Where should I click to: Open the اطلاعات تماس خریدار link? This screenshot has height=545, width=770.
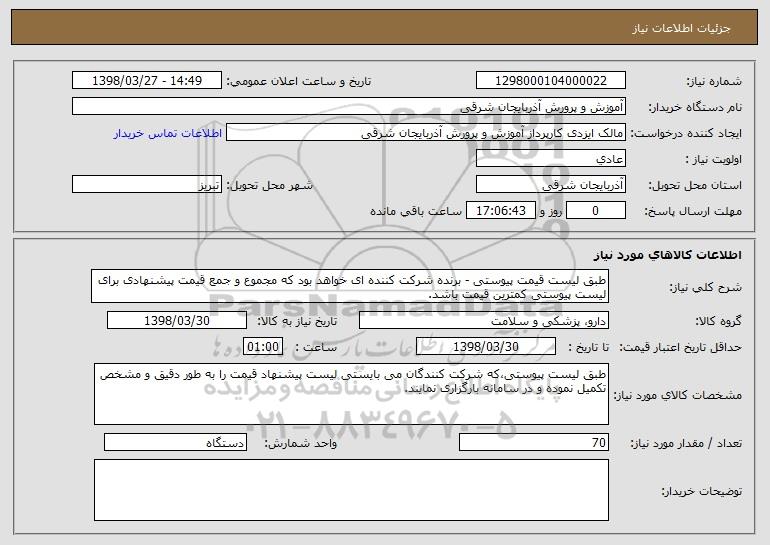168,133
